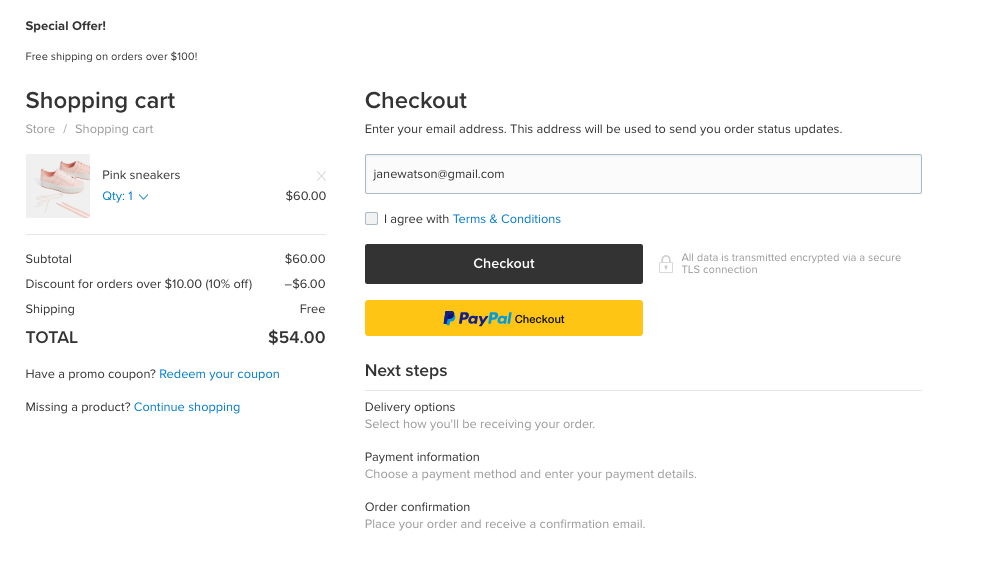This screenshot has width=992, height=581.
Task: Select the Order confirmation step
Action: [417, 507]
